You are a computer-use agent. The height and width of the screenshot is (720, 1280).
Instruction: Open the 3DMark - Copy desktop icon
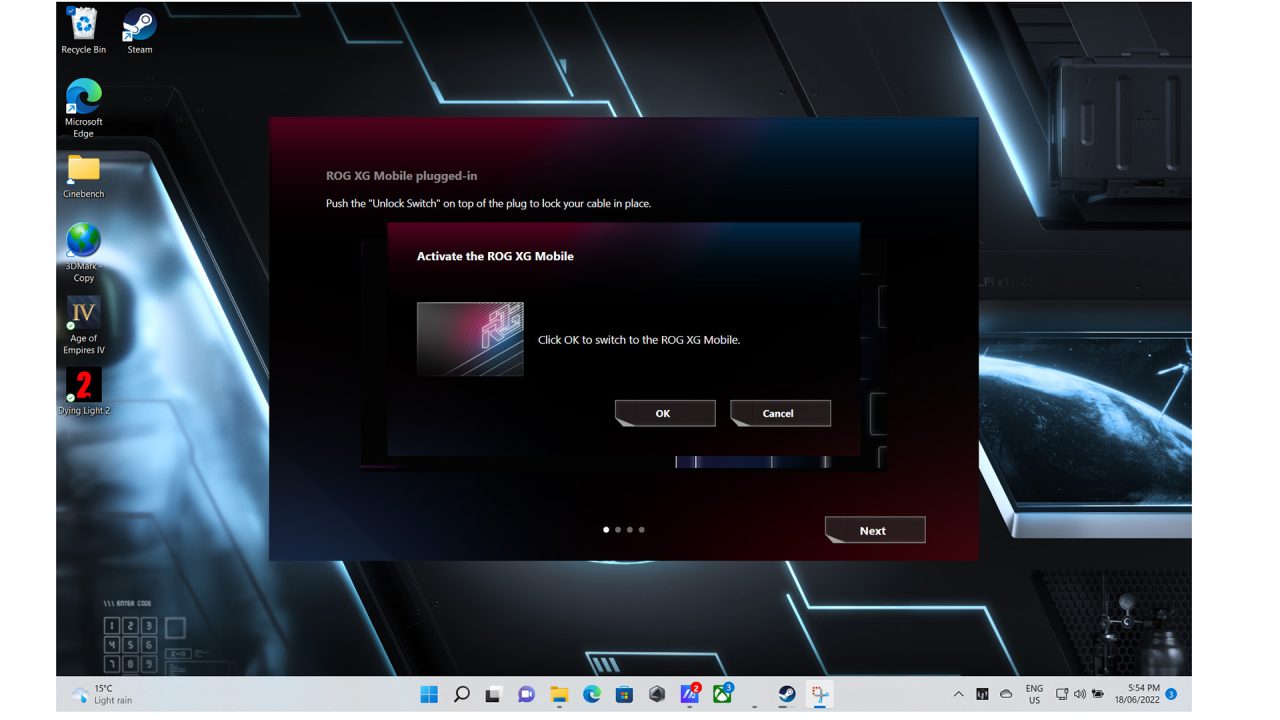pos(84,252)
